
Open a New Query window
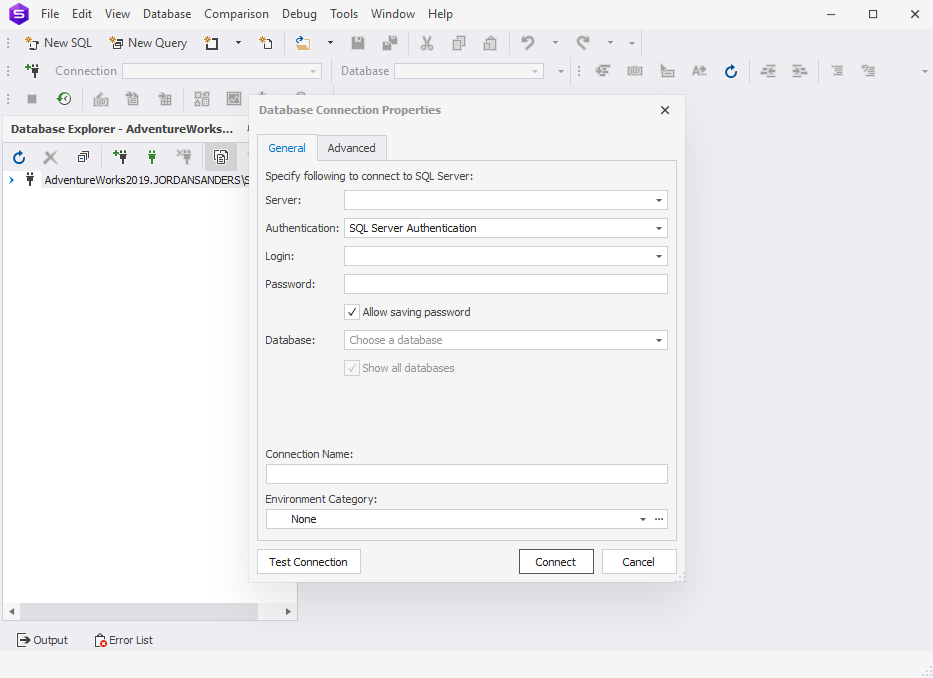(x=148, y=42)
